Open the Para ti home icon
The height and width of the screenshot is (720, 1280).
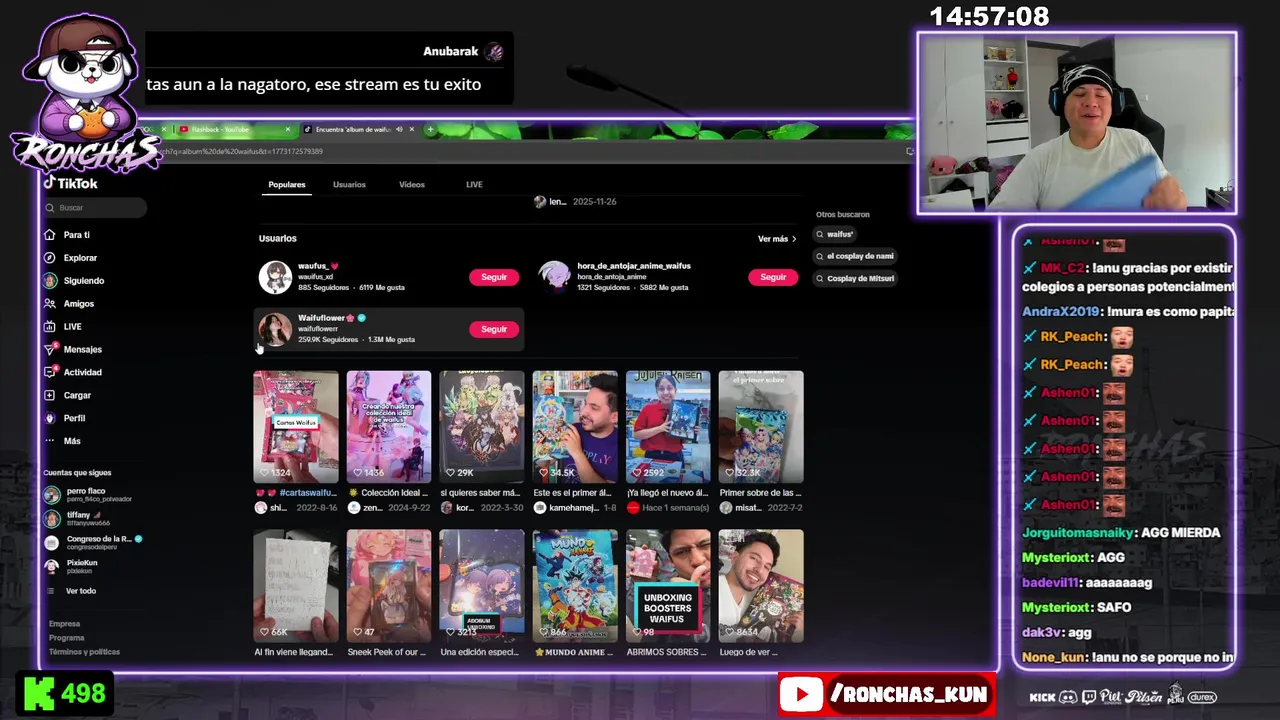point(50,235)
